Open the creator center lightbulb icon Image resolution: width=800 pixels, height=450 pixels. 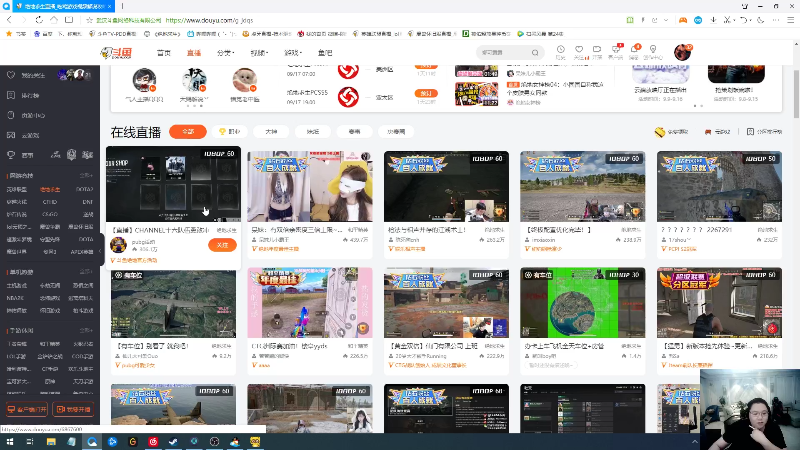[x=653, y=49]
